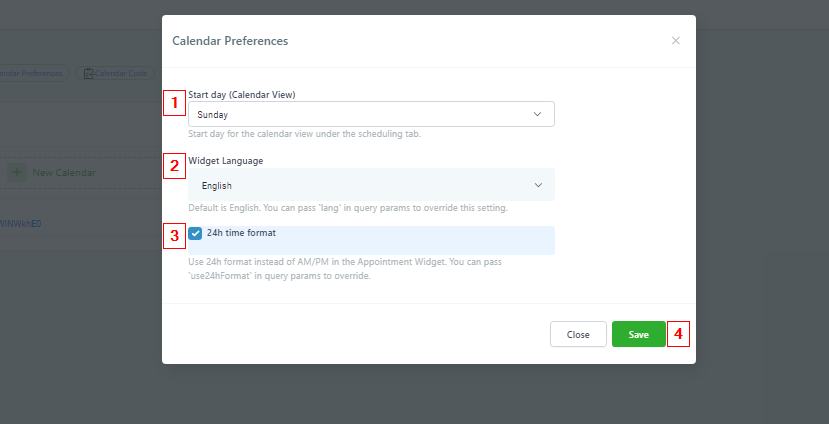Click the 'Calendar Preferences' dialog title

(x=230, y=41)
